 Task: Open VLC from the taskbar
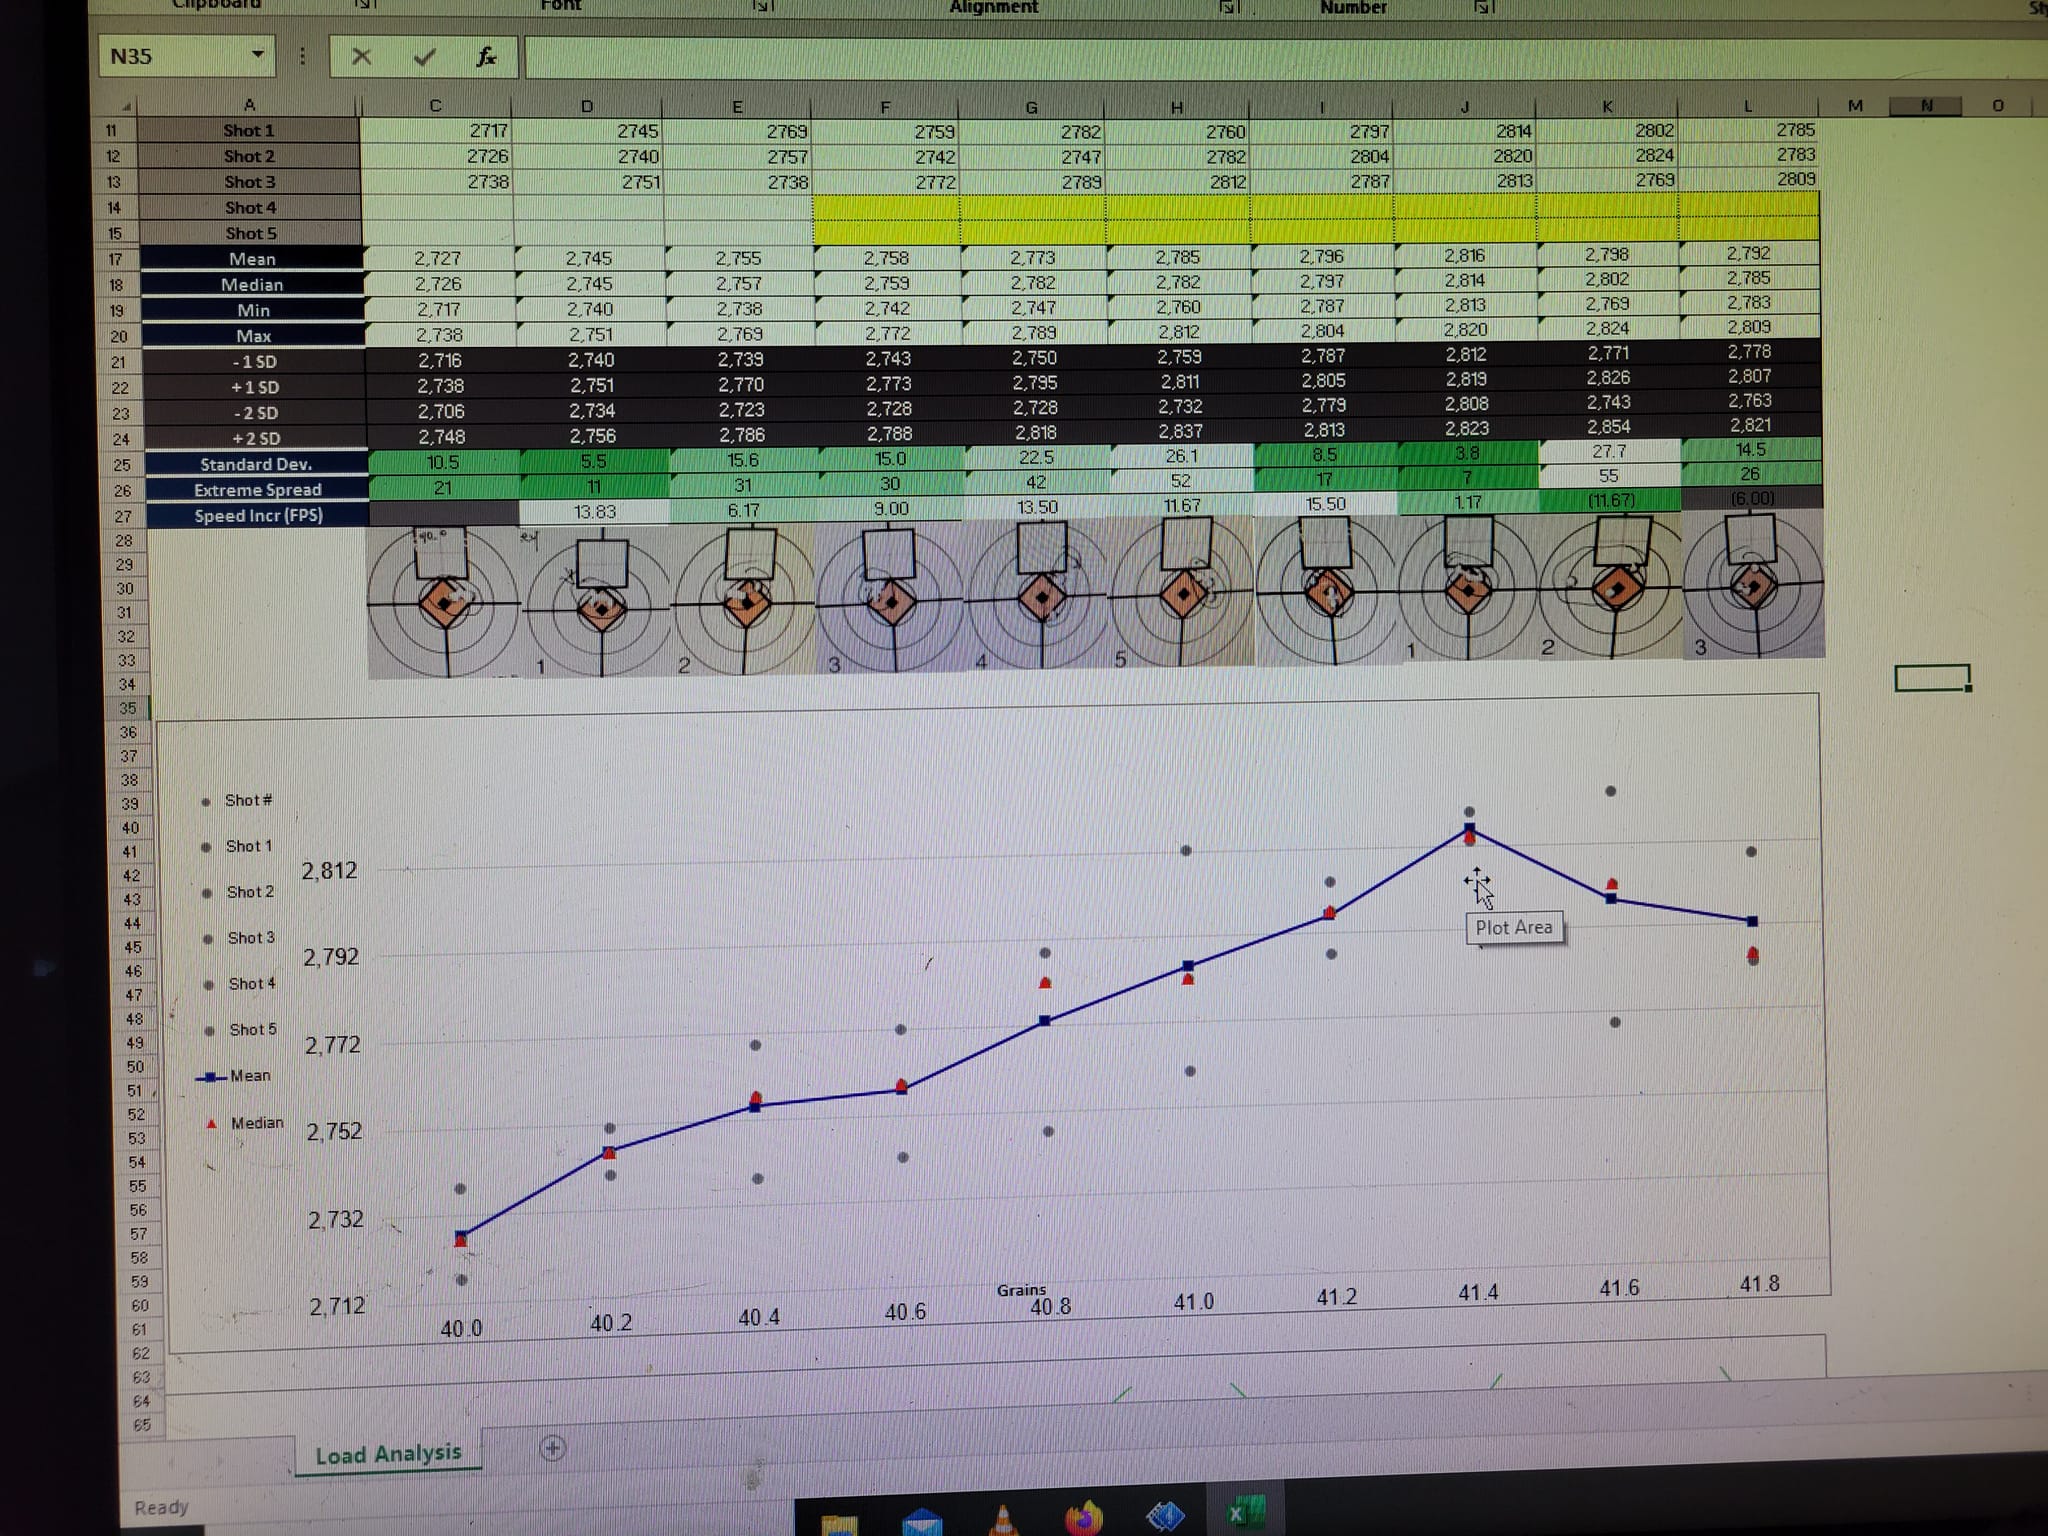point(1003,1520)
